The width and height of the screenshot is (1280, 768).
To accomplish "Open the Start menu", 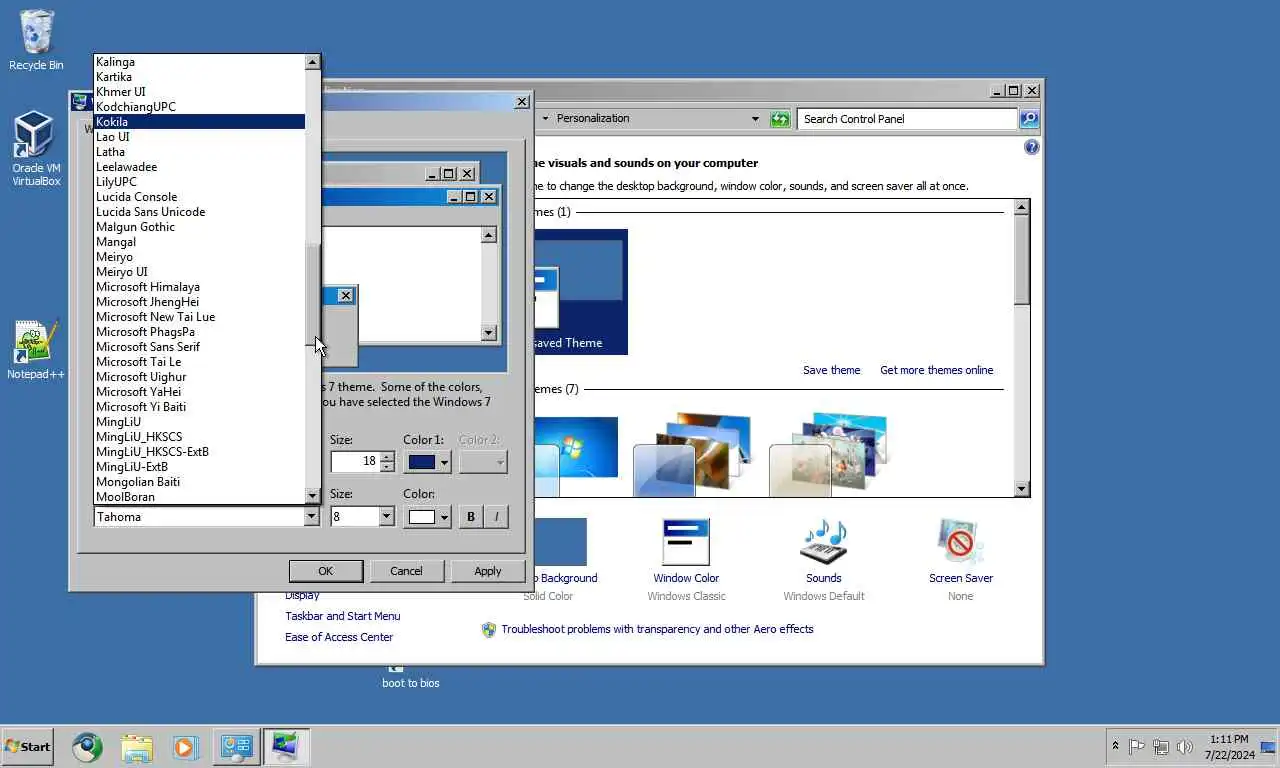I will [x=27, y=746].
